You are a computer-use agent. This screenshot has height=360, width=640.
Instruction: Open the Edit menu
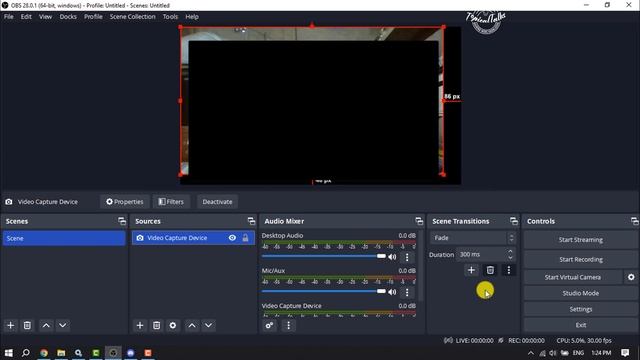(26, 17)
